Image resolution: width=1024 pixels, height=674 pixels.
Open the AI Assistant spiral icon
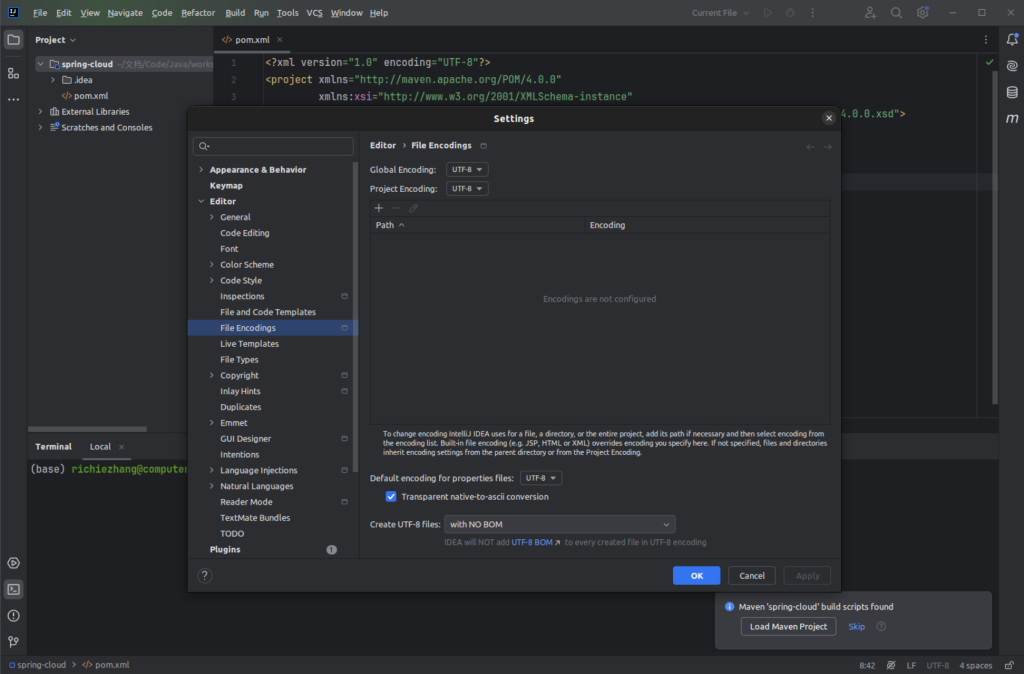point(1012,66)
